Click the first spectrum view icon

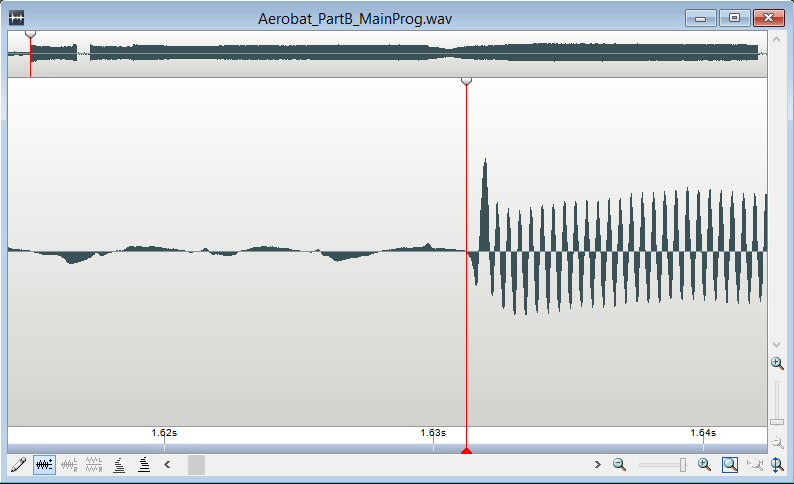(x=119, y=464)
